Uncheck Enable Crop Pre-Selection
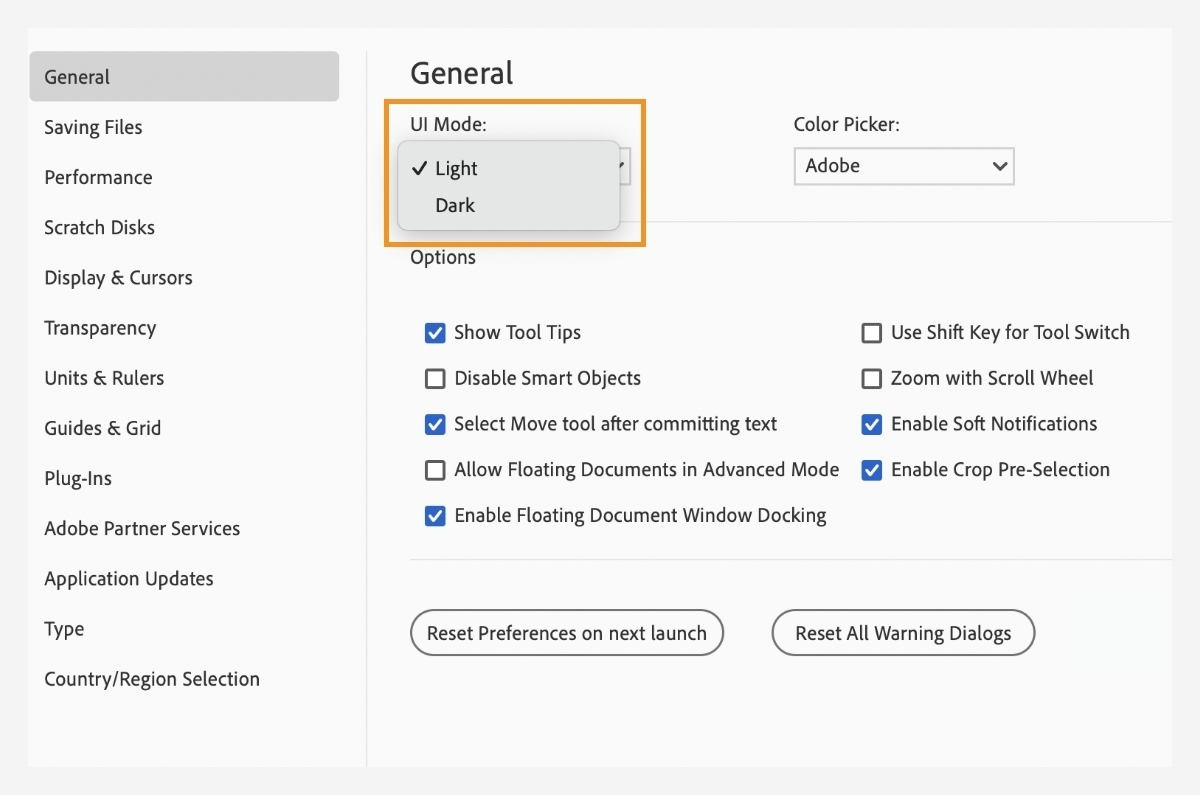The height and width of the screenshot is (795, 1200). pos(872,470)
